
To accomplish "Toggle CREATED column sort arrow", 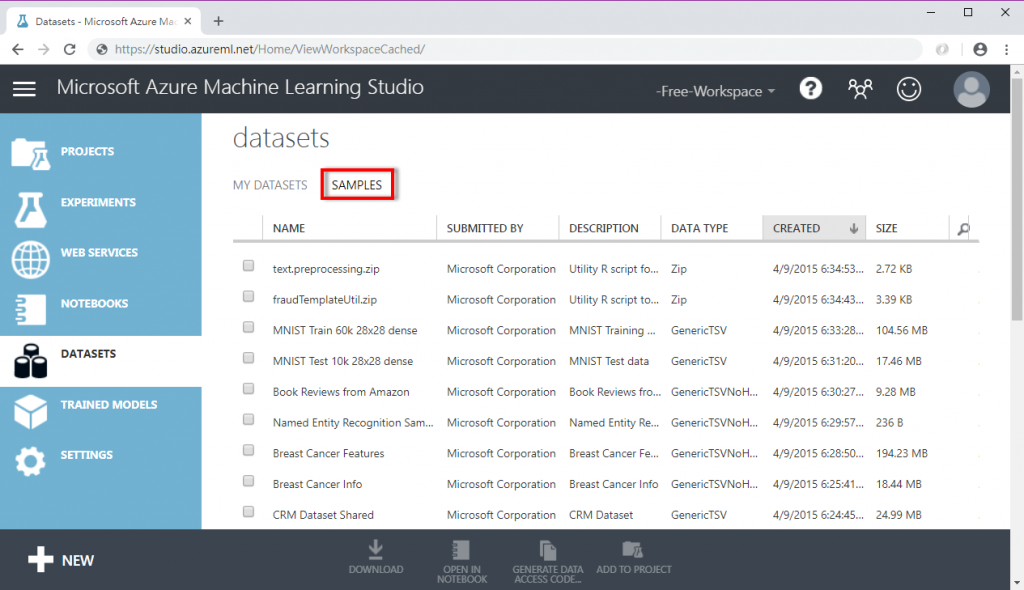I will point(854,229).
